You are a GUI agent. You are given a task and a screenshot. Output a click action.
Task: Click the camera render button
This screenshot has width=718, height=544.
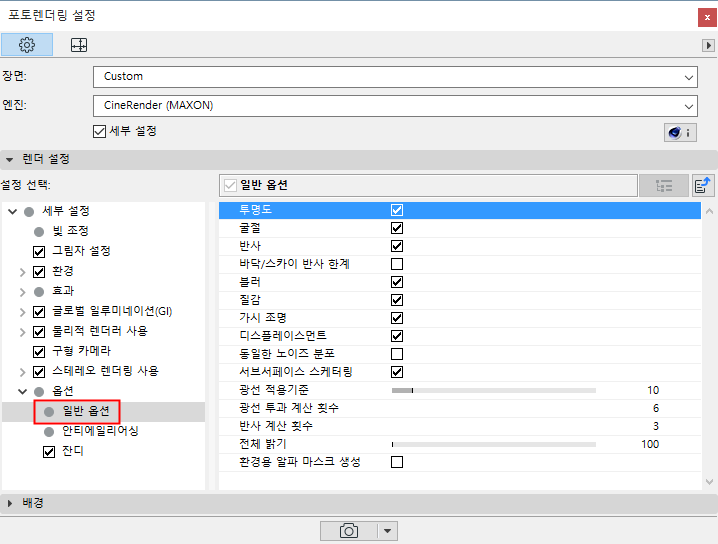(x=348, y=531)
